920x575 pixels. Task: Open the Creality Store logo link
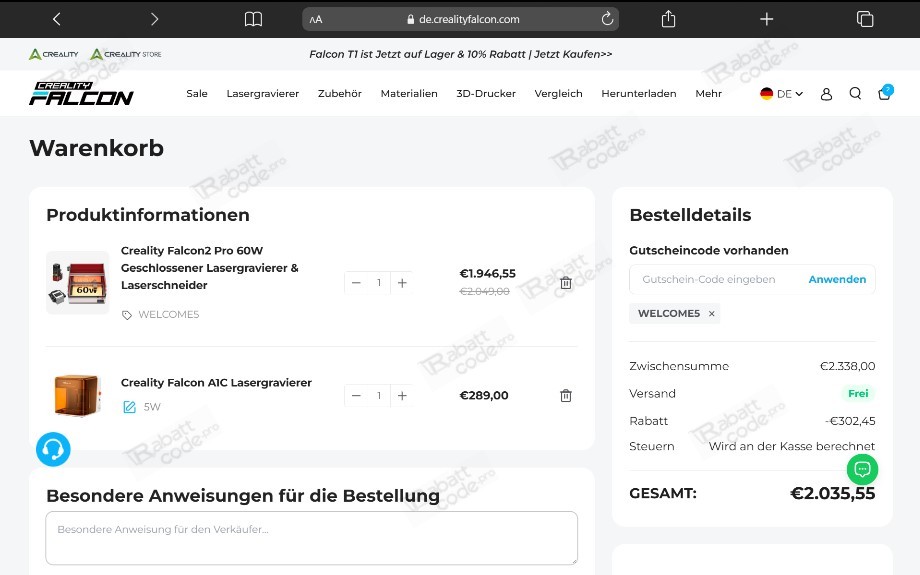126,54
